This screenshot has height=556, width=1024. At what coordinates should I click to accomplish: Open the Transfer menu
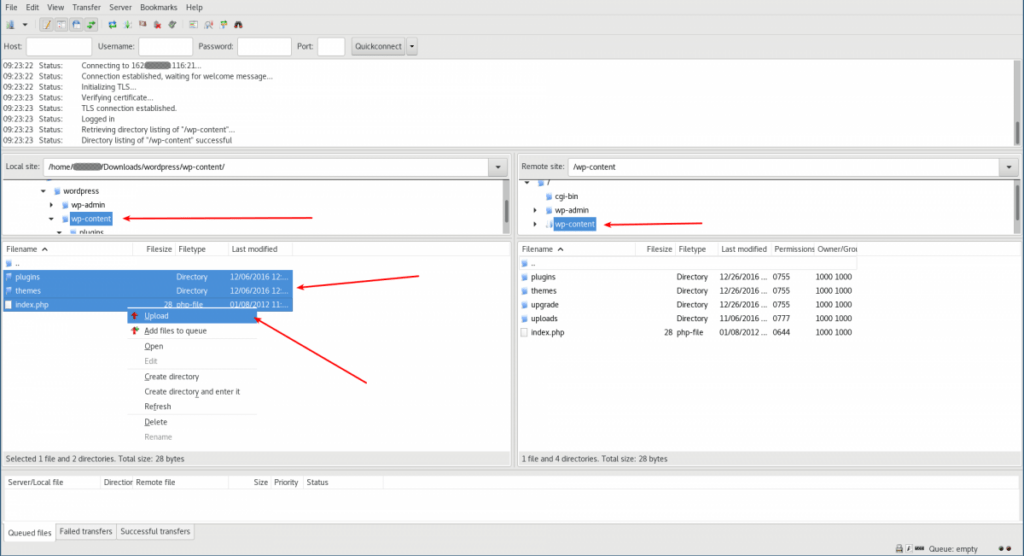86,7
